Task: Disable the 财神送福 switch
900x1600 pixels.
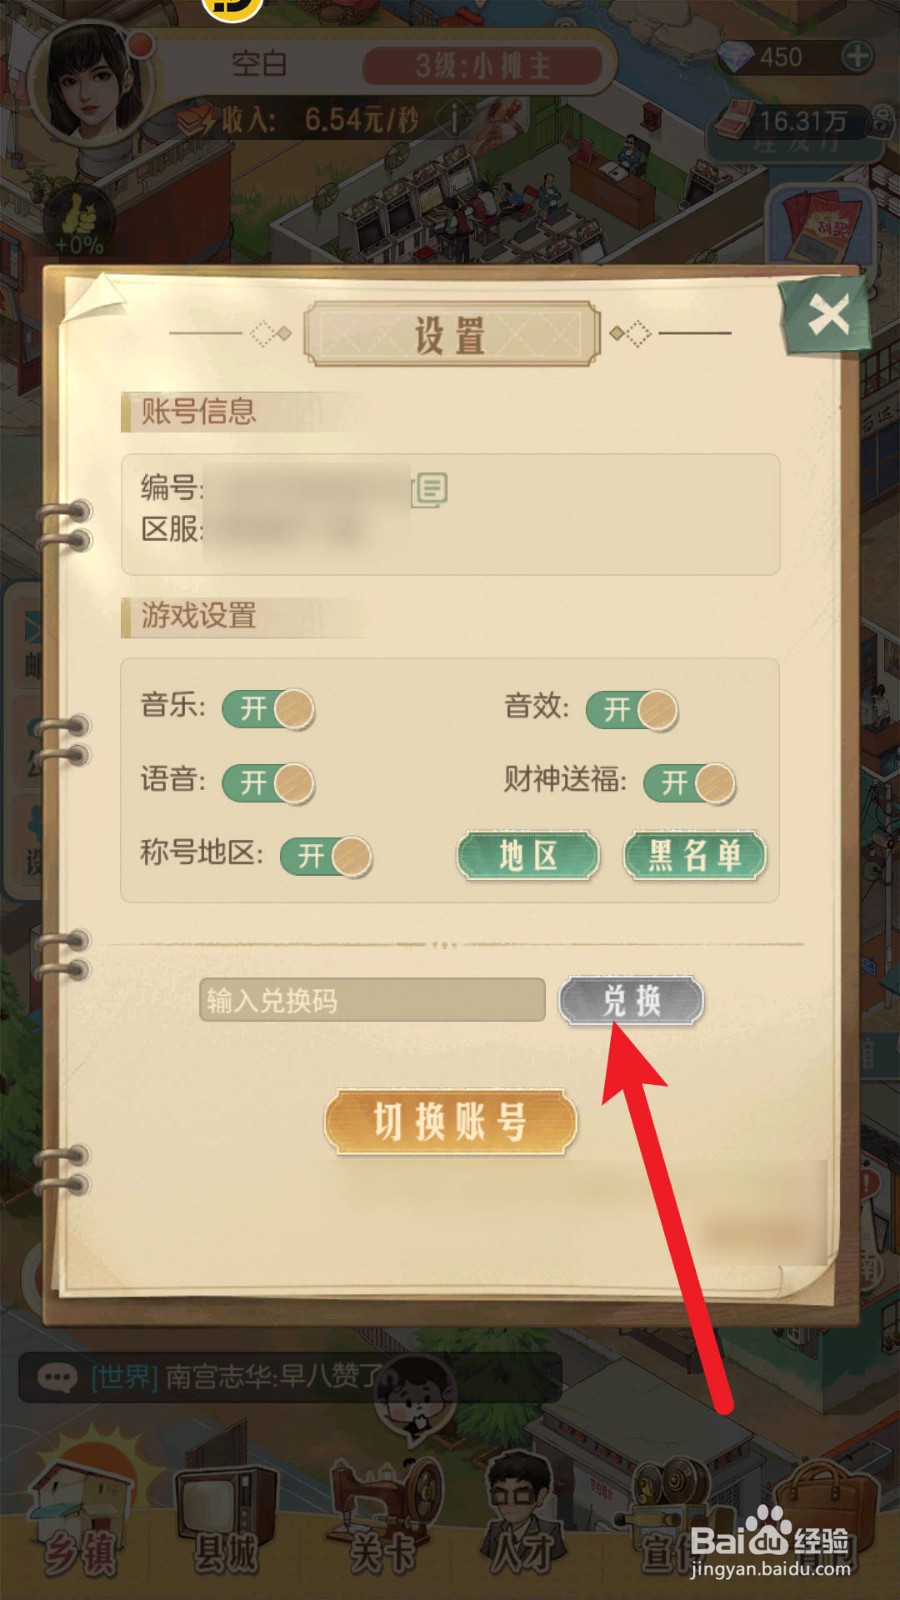Action: [x=690, y=783]
